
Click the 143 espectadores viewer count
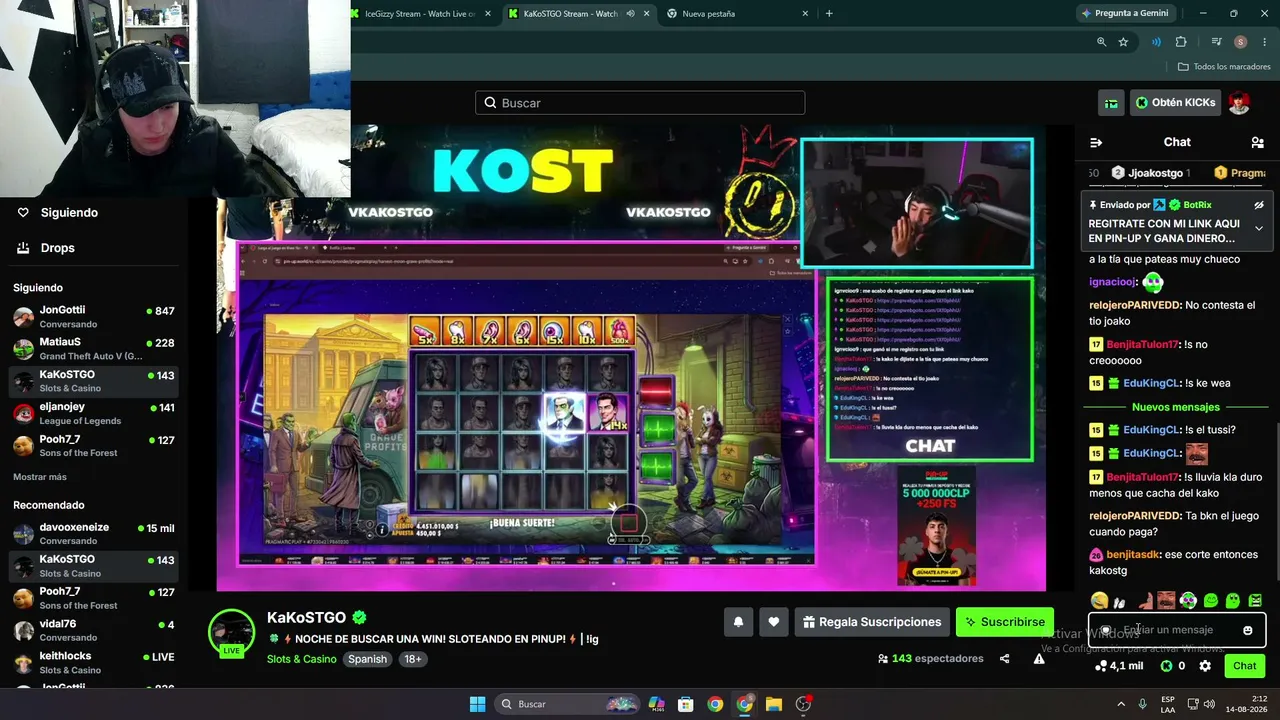(x=930, y=659)
